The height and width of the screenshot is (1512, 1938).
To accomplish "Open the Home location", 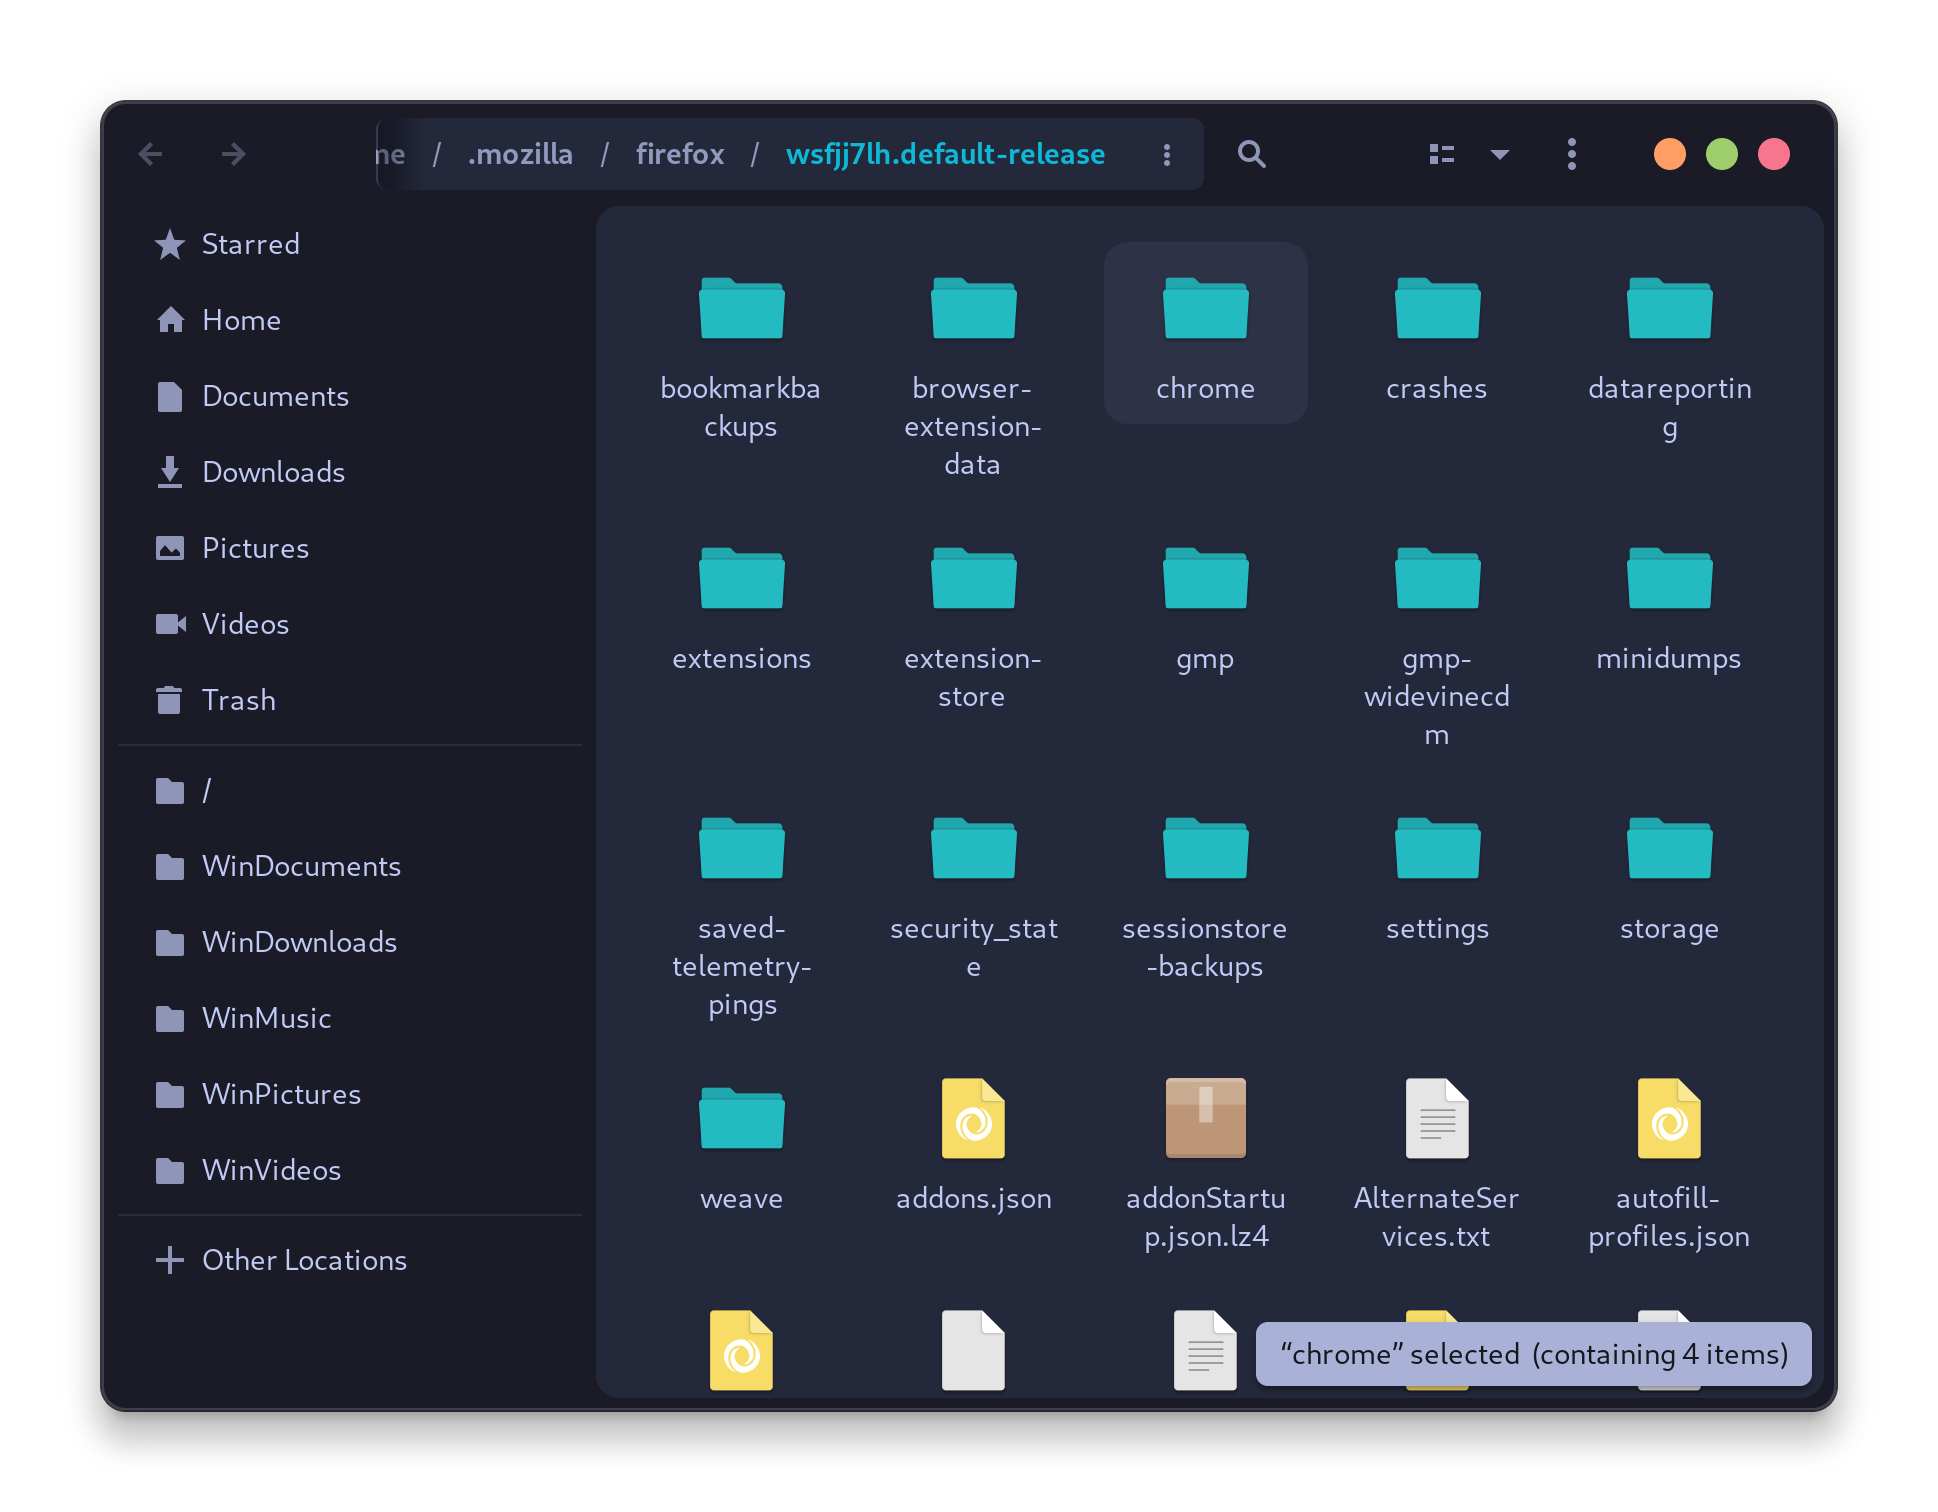I will click(241, 320).
